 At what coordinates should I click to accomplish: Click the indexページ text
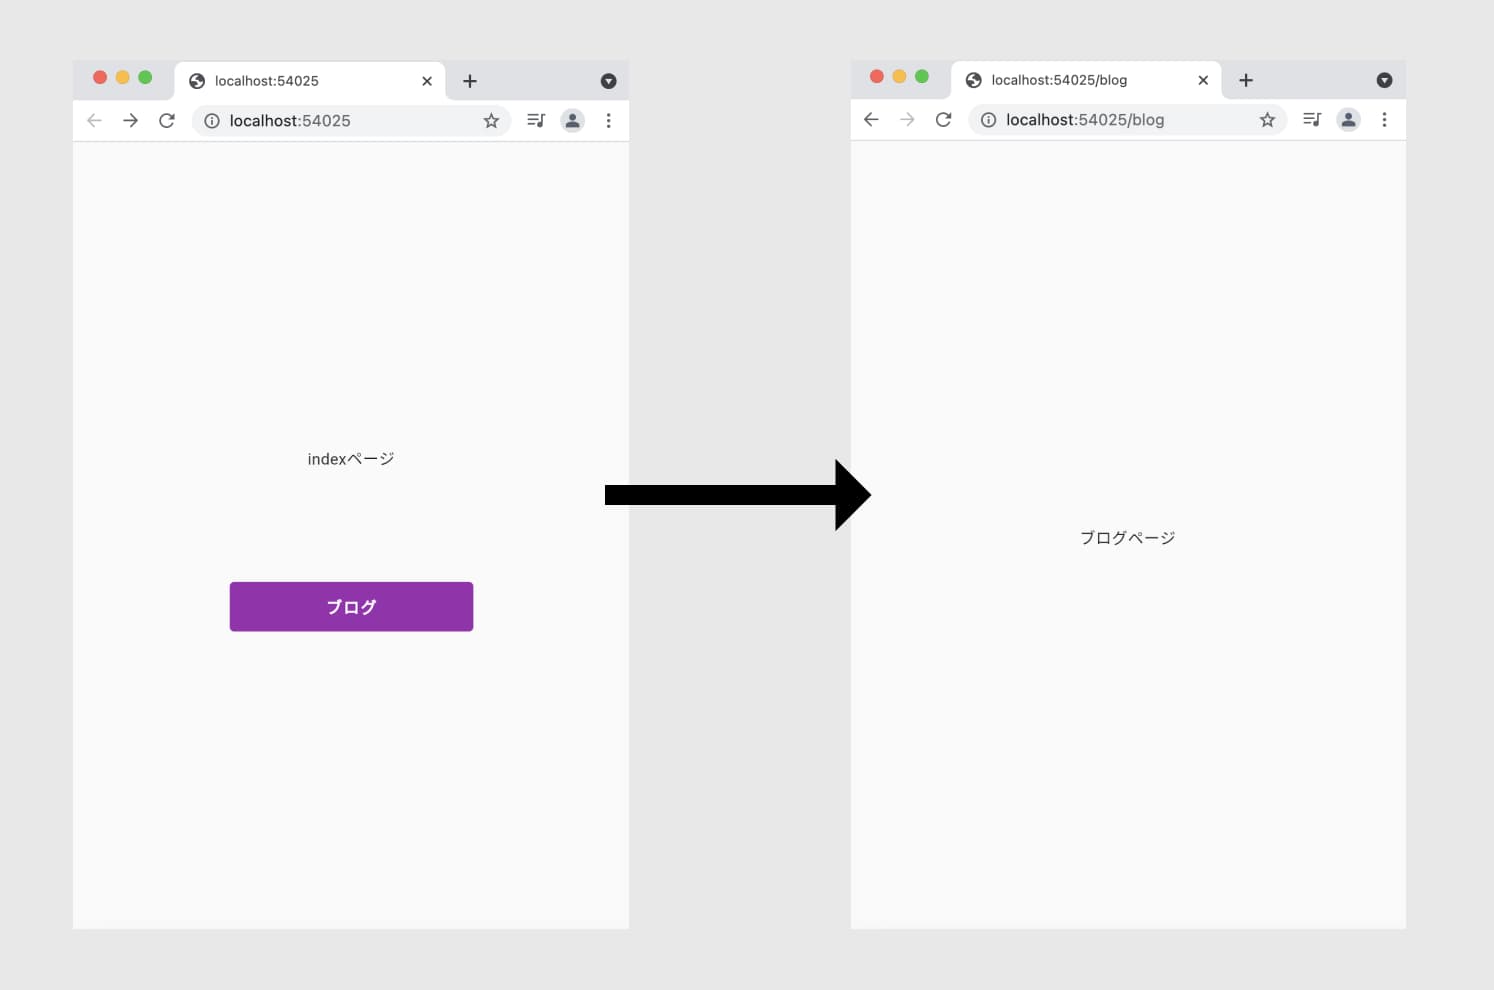(x=351, y=459)
